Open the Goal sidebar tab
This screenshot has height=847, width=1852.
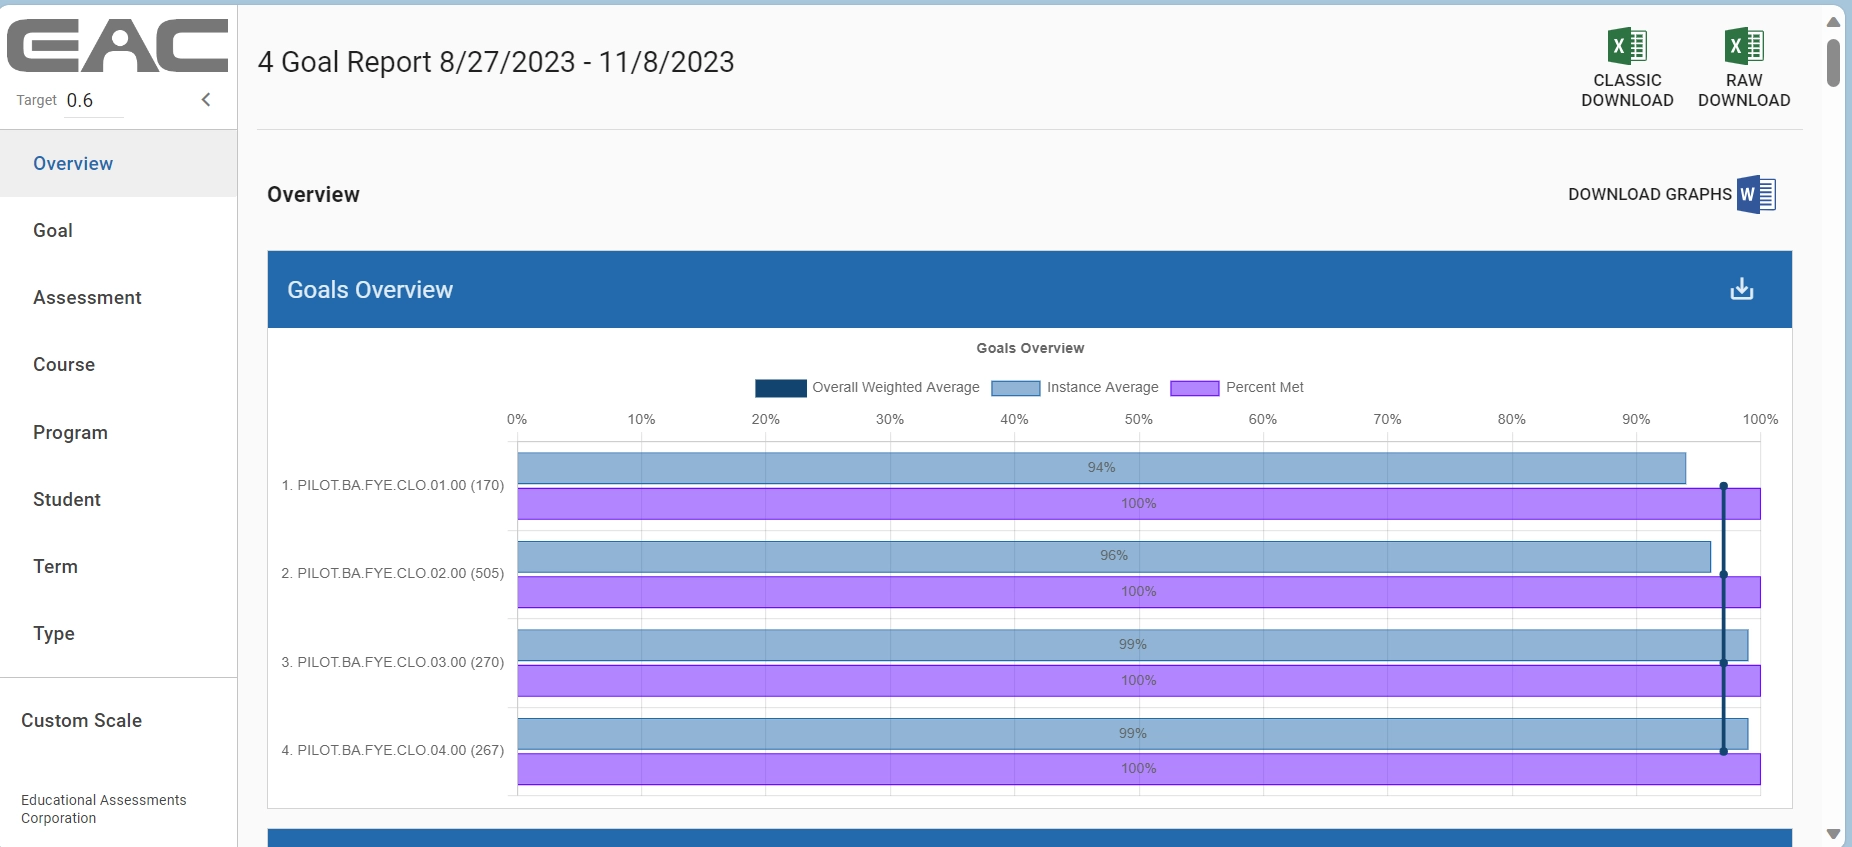point(118,230)
